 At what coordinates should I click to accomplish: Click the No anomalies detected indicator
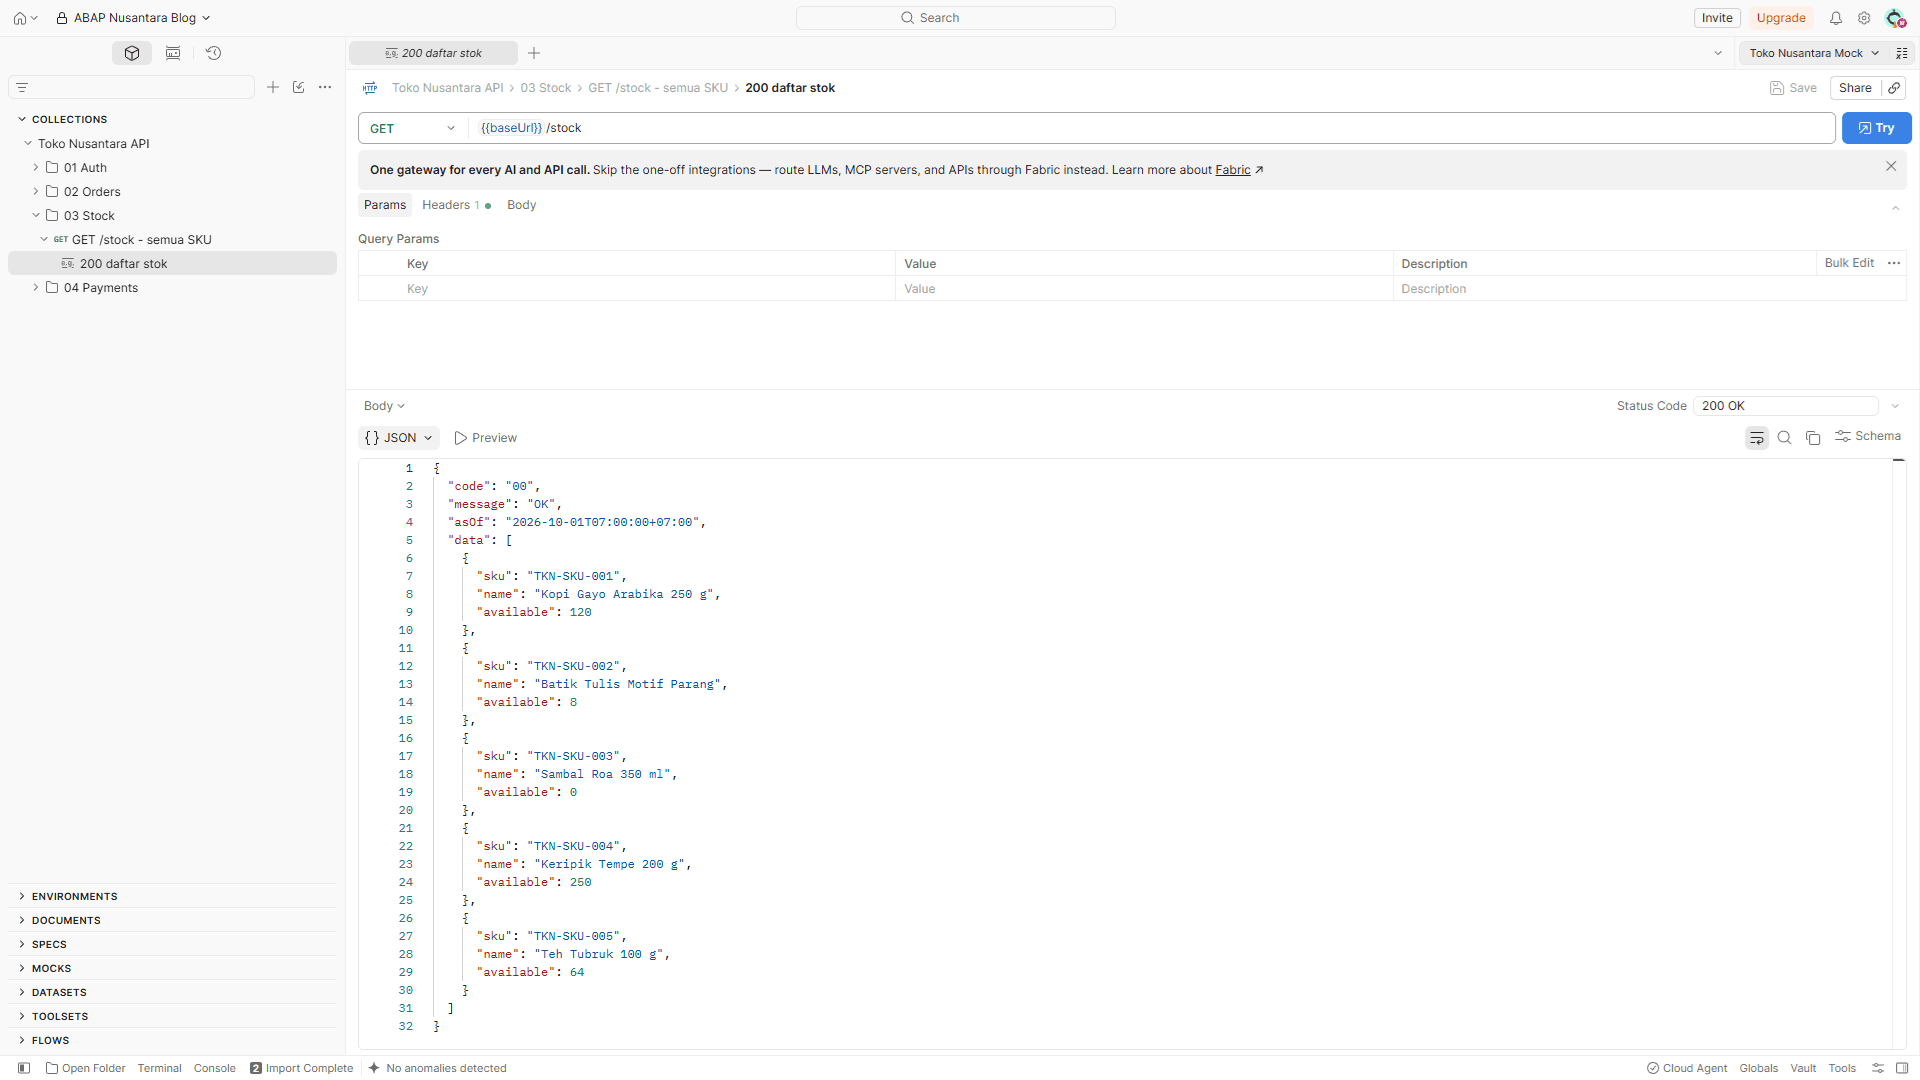(437, 1068)
